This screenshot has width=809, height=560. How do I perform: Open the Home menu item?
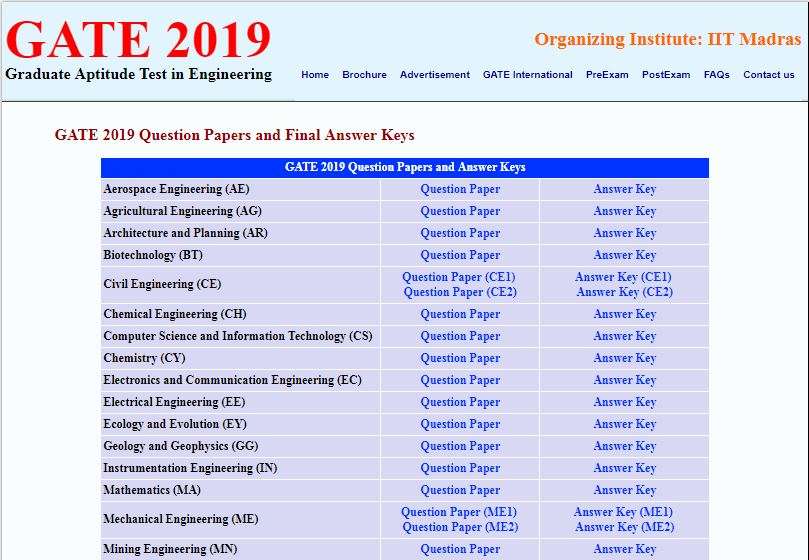pos(314,75)
